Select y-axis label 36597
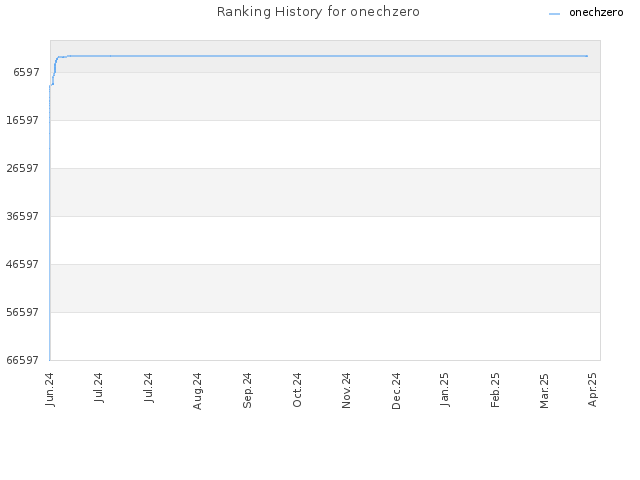This screenshot has width=640, height=480. pyautogui.click(x=22, y=216)
